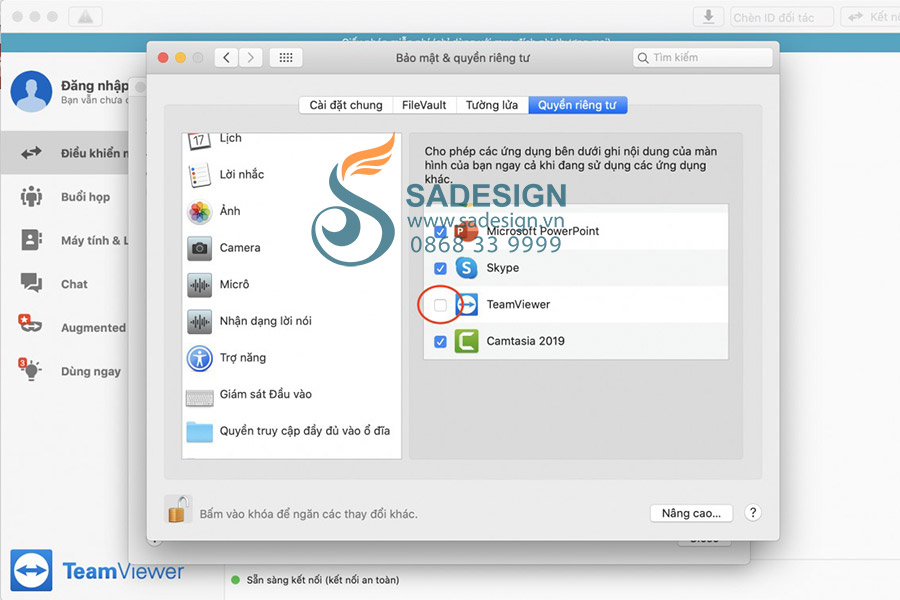Focus the Chèn ID đối tác field

[x=782, y=17]
